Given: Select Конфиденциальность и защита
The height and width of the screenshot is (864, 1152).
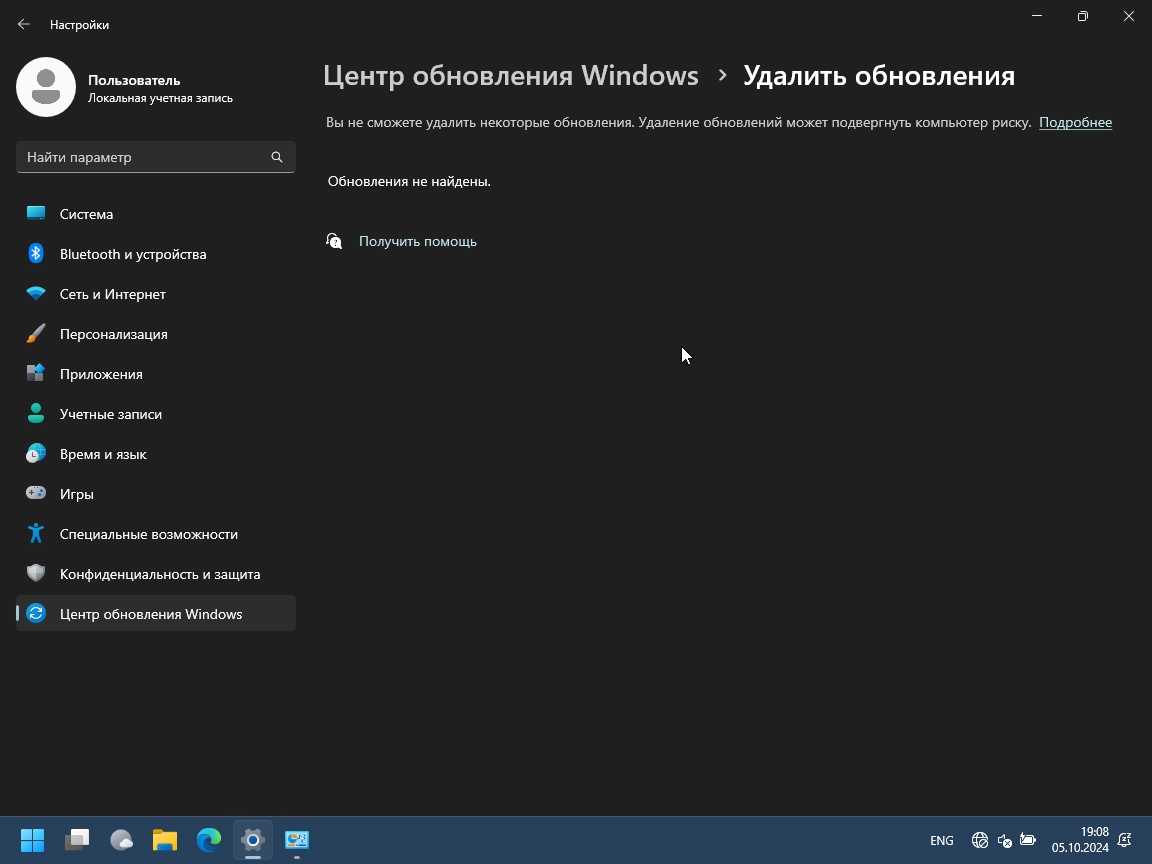Looking at the screenshot, I should 156,574.
